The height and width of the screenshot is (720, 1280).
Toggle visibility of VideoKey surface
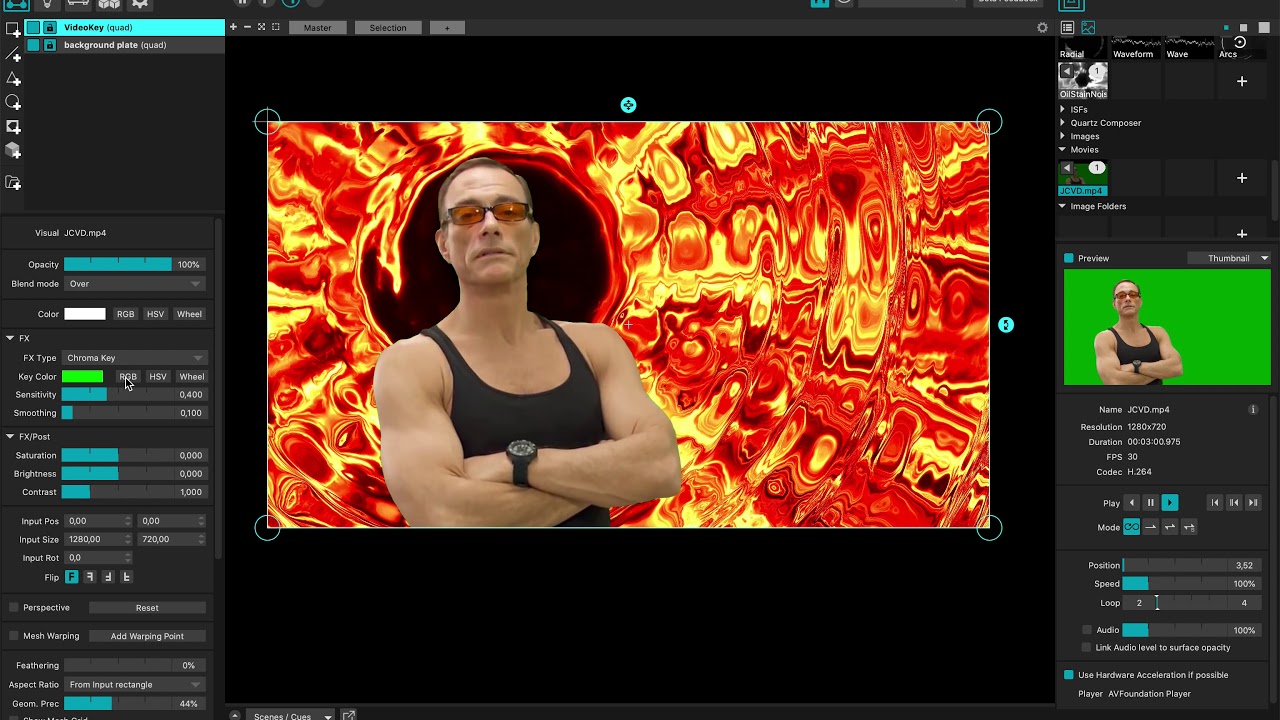[33, 27]
